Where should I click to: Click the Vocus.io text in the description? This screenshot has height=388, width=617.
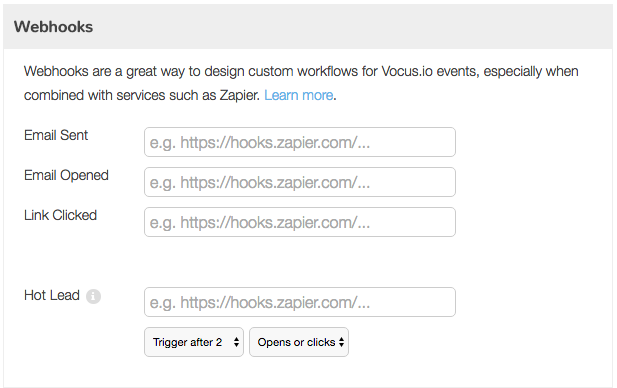point(407,72)
